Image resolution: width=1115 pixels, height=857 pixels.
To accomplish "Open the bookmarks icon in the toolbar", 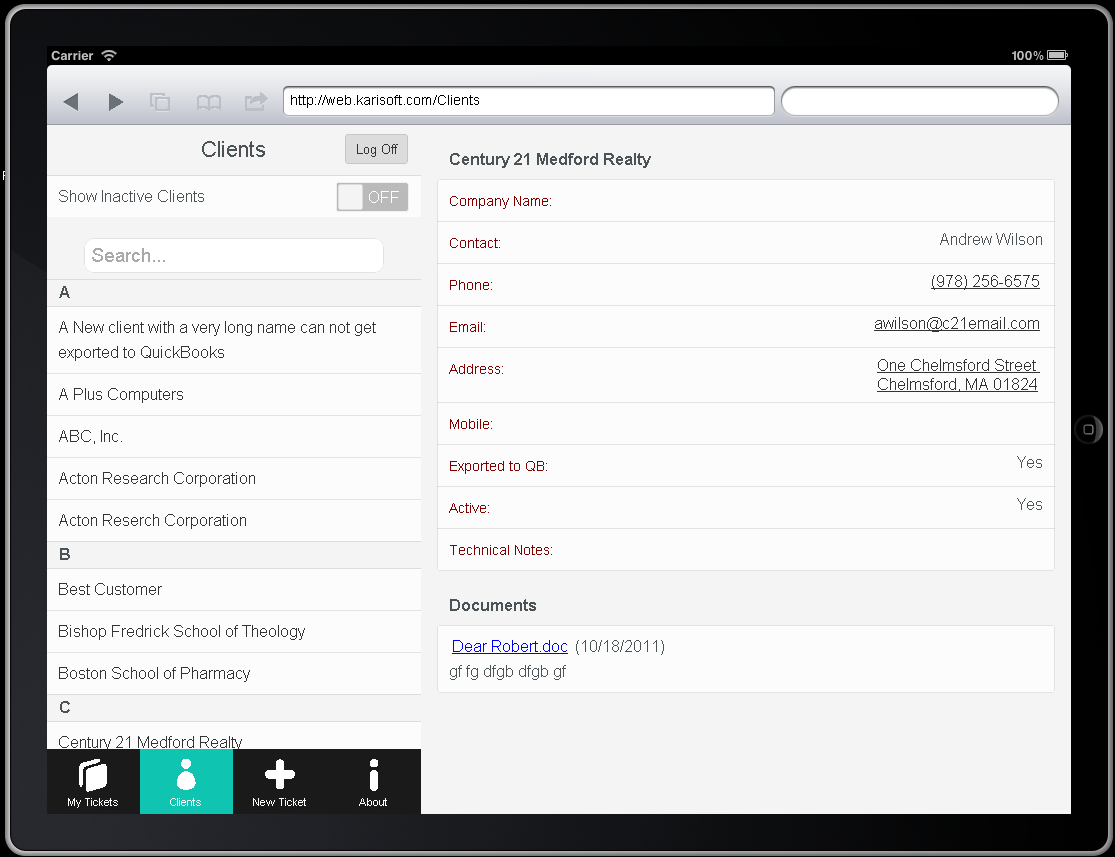I will tap(208, 101).
